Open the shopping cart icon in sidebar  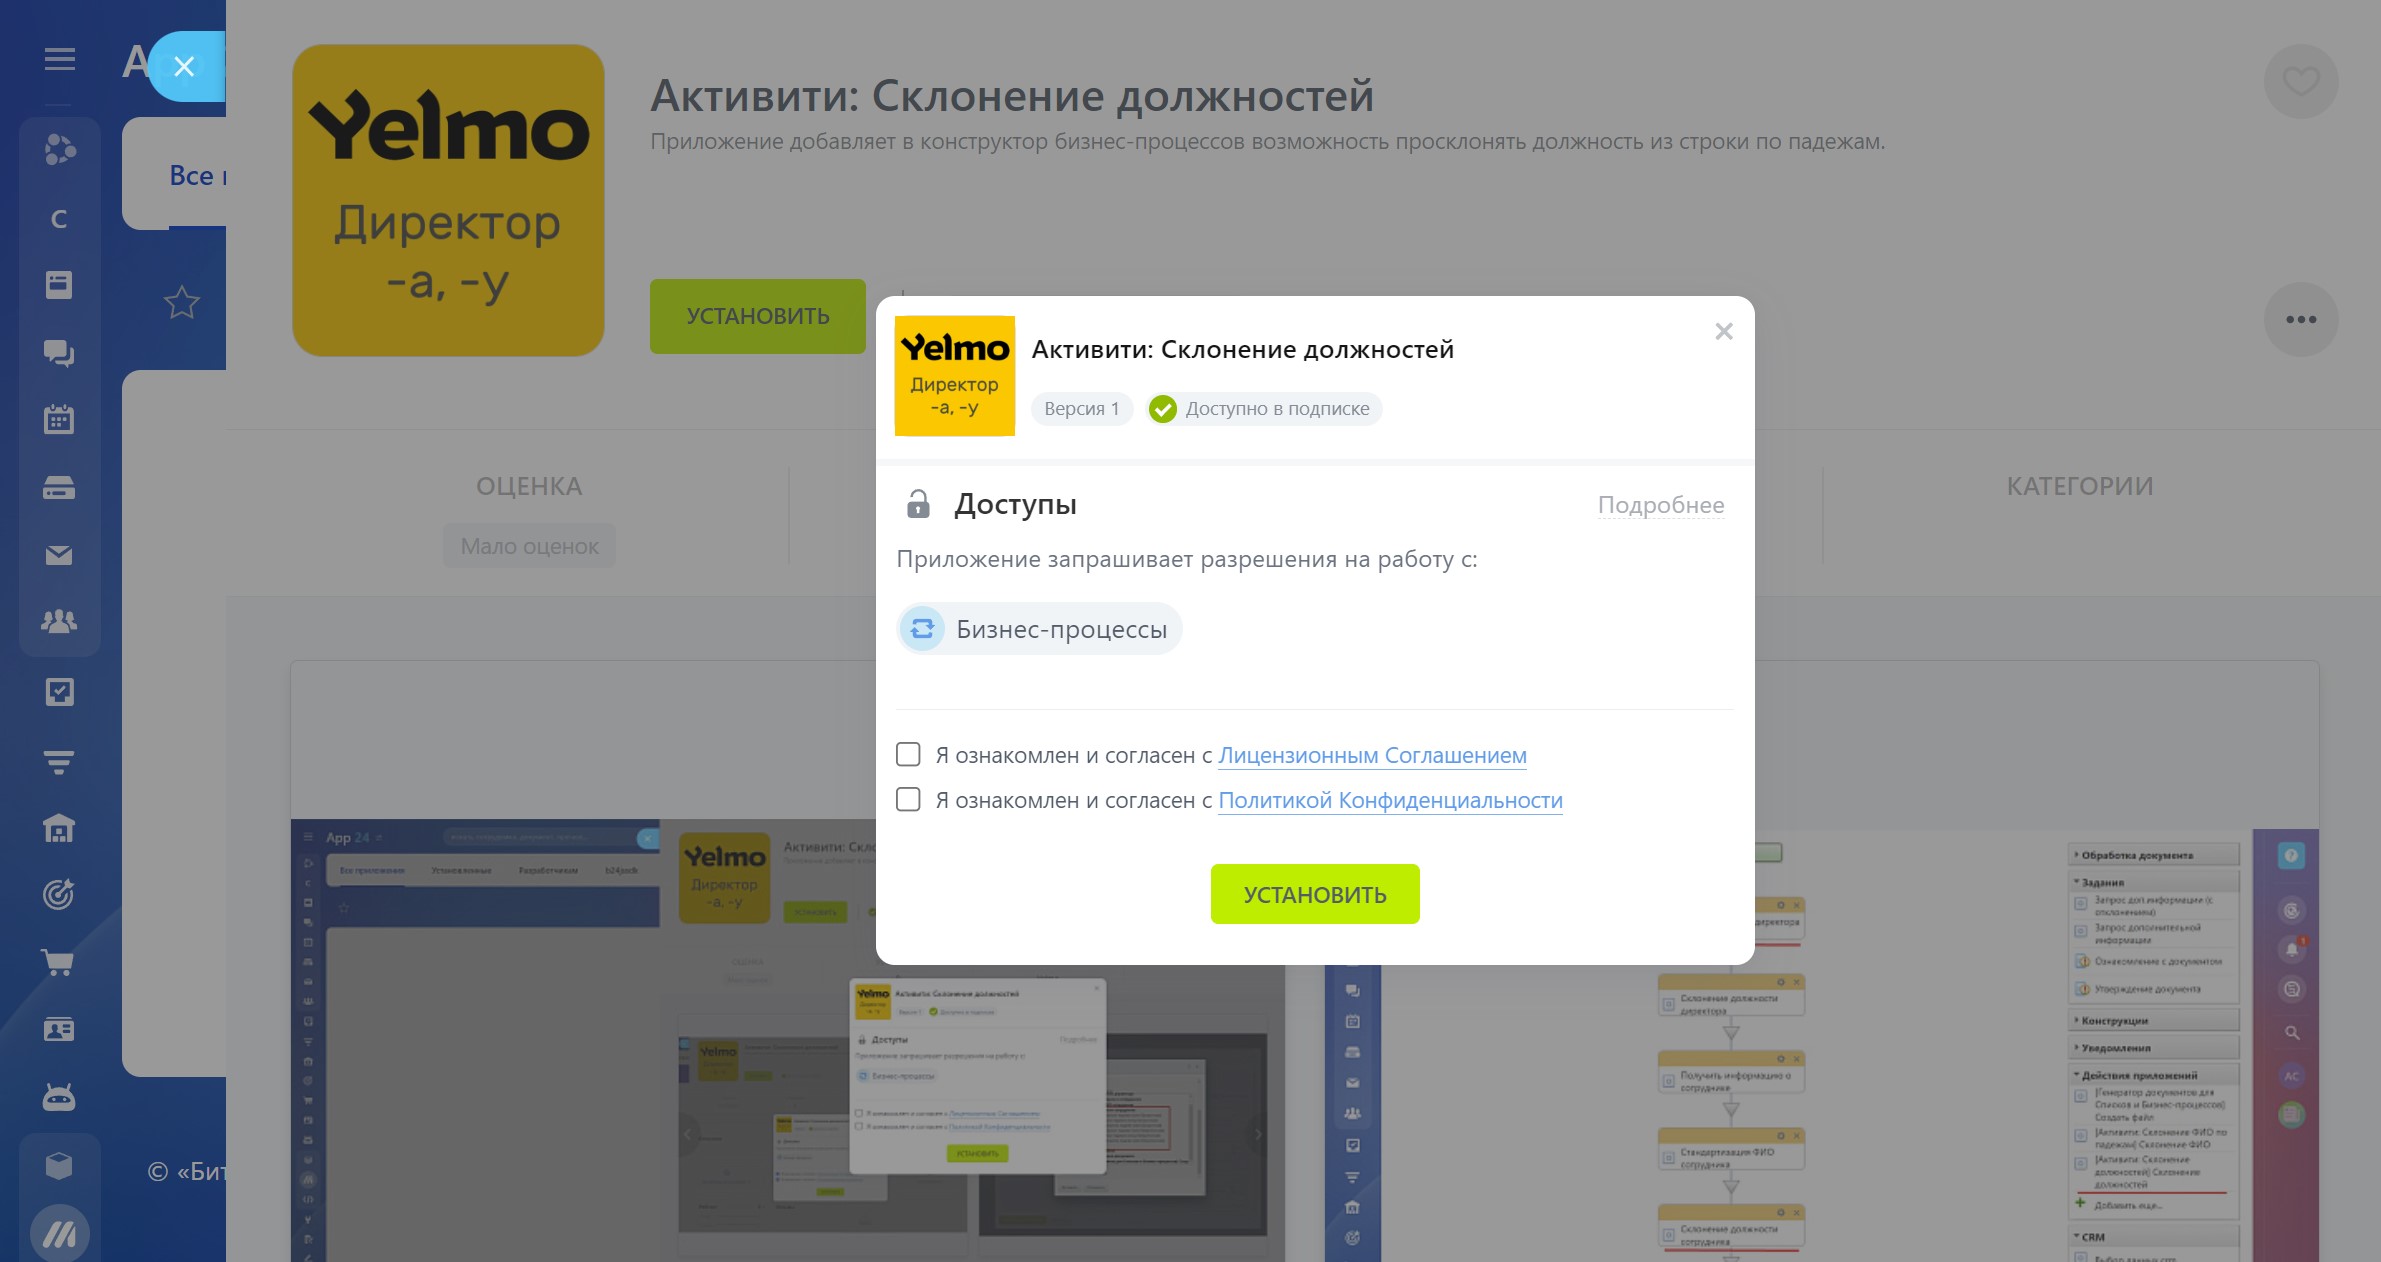pyautogui.click(x=59, y=962)
